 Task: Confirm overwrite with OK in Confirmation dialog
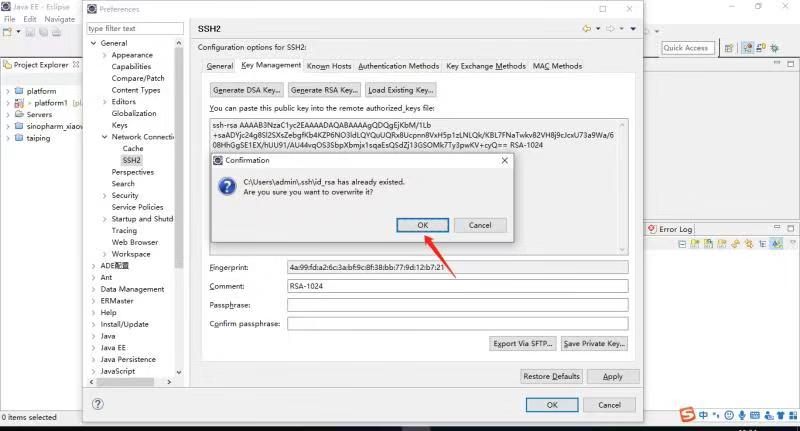pyautogui.click(x=422, y=225)
